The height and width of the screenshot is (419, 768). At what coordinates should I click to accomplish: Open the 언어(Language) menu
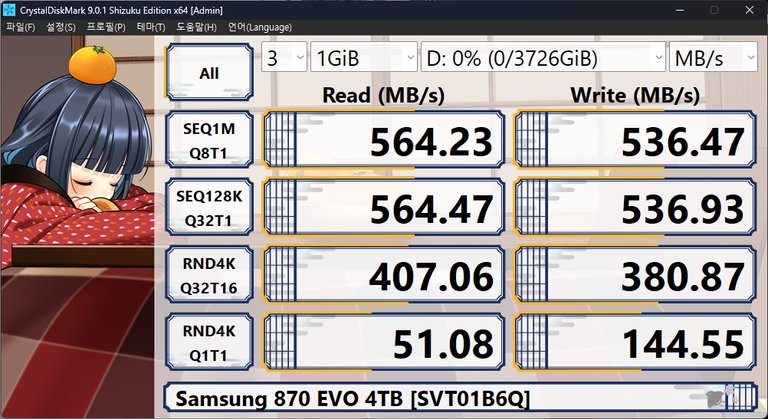[260, 27]
